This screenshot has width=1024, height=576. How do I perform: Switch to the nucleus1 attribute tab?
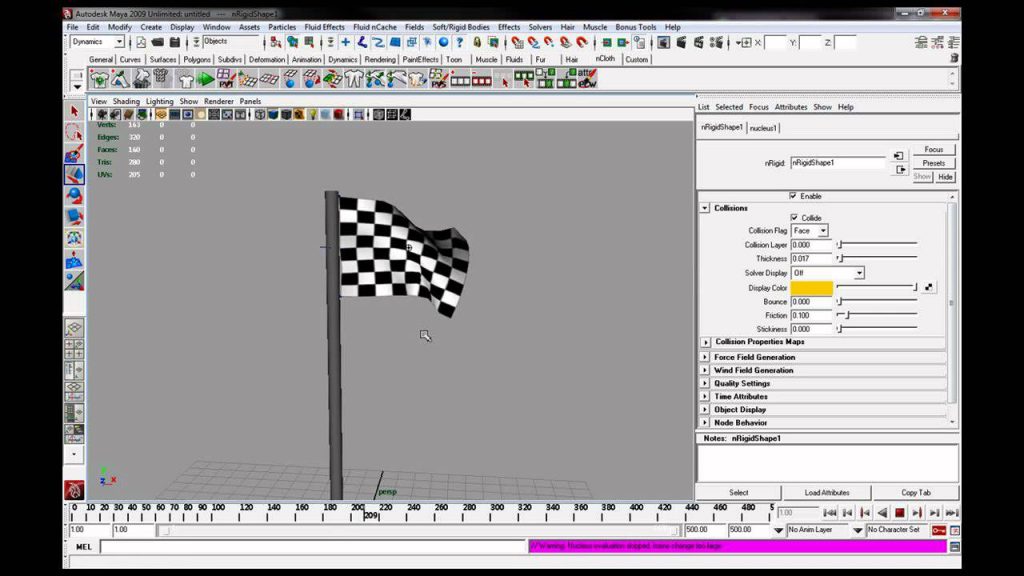[x=763, y=128]
